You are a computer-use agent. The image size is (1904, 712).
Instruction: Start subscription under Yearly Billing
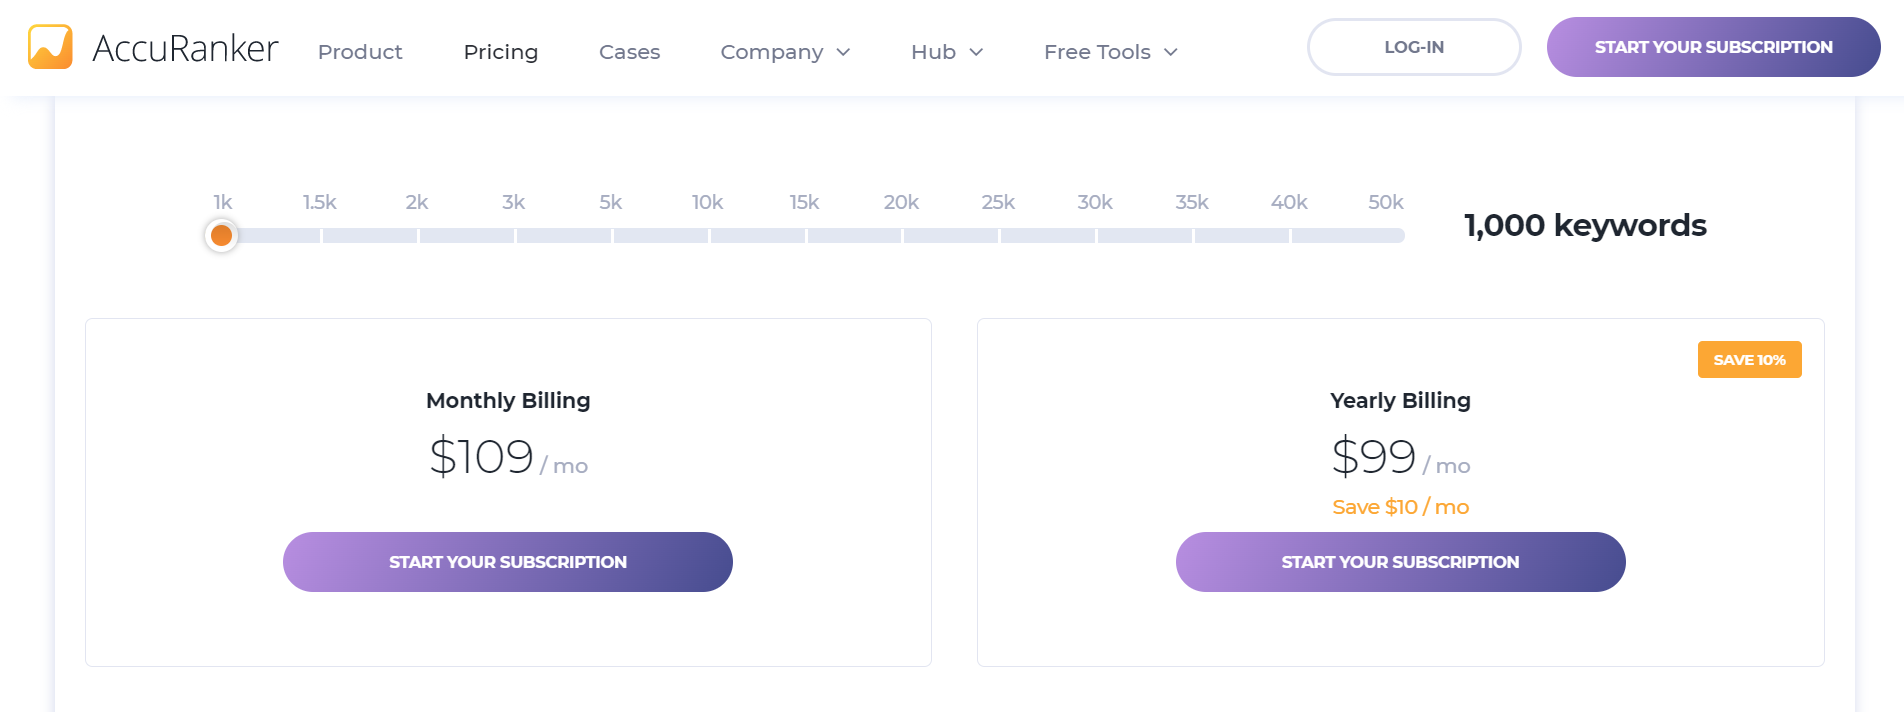coord(1400,562)
